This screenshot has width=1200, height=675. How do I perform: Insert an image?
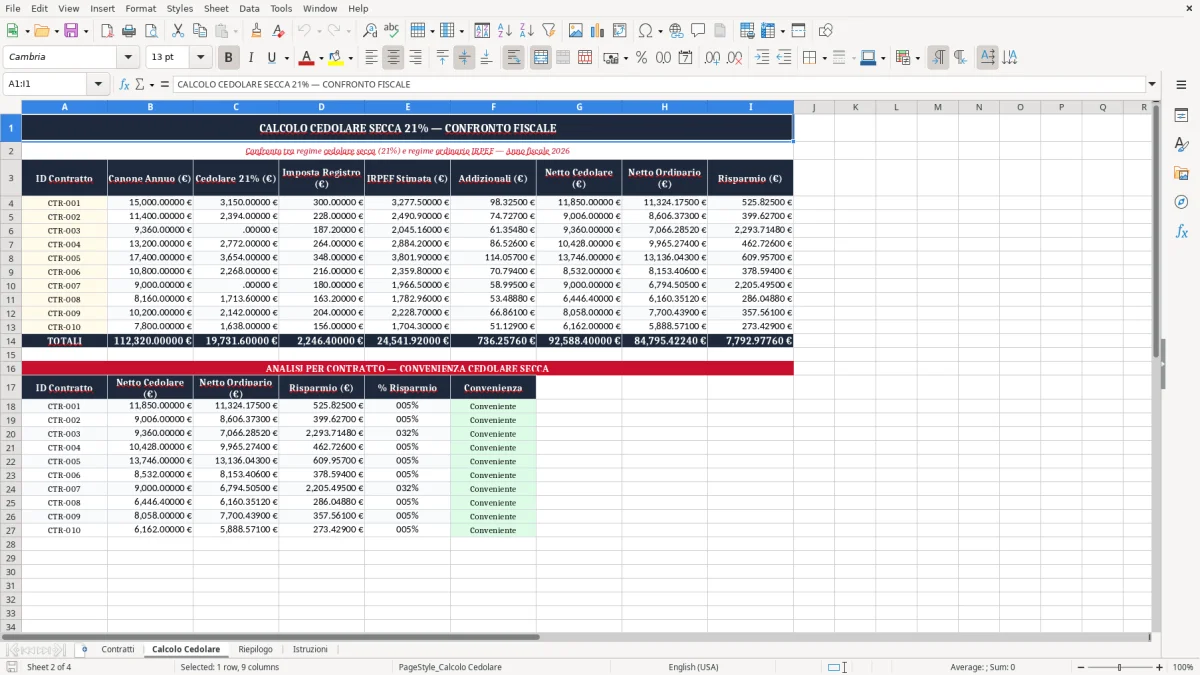point(576,31)
